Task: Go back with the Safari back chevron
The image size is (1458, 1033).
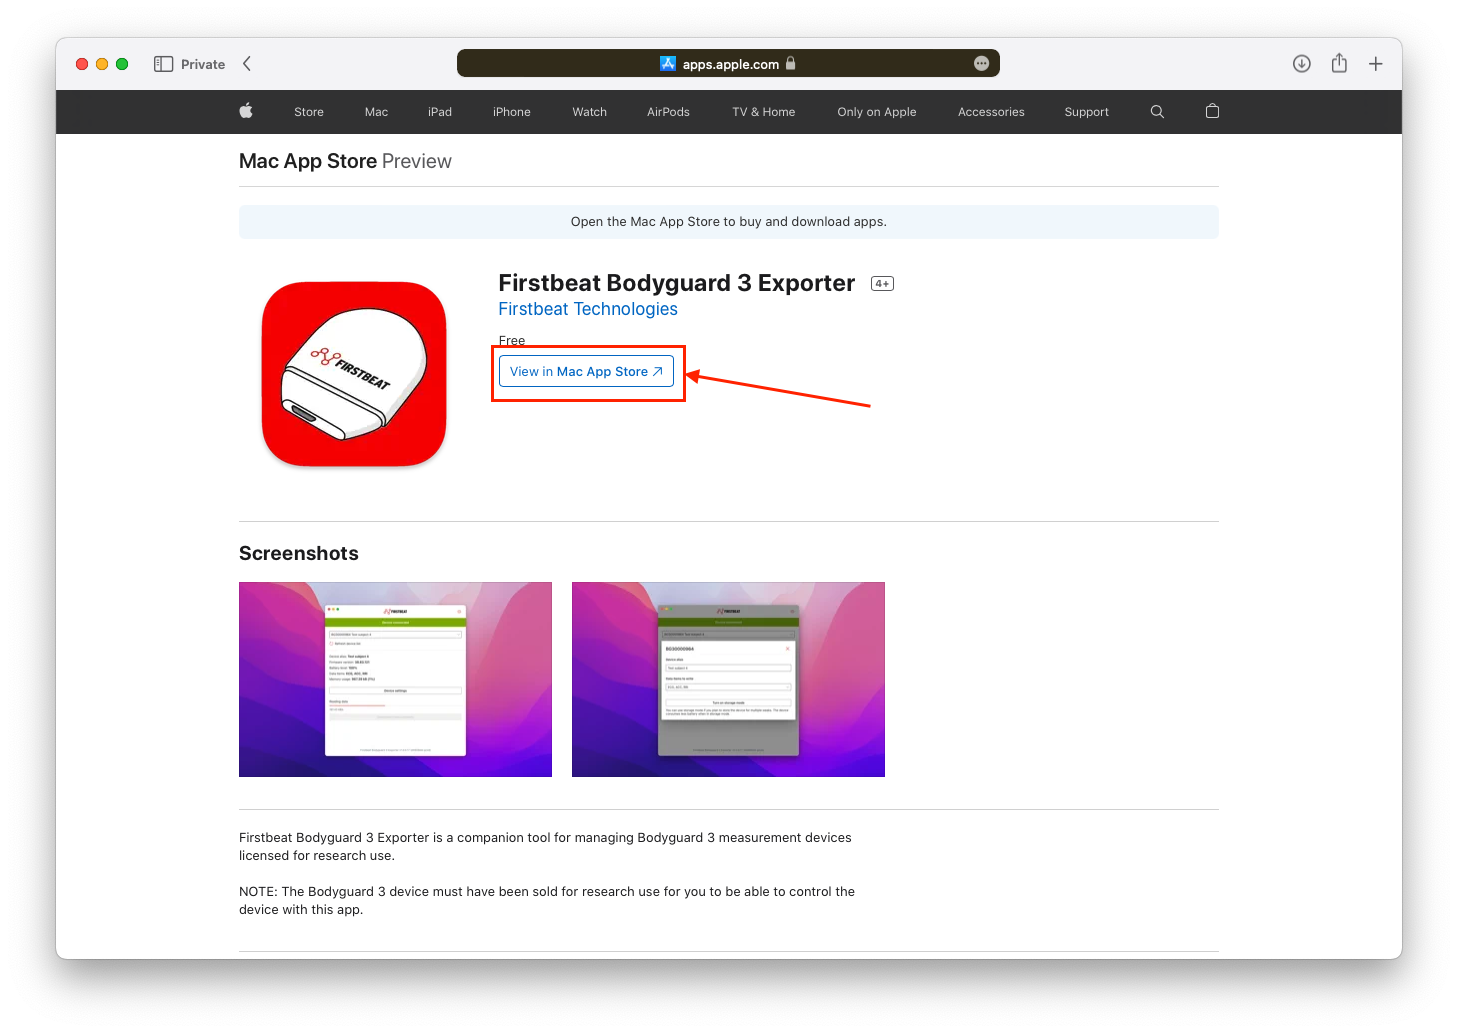Action: [x=247, y=64]
